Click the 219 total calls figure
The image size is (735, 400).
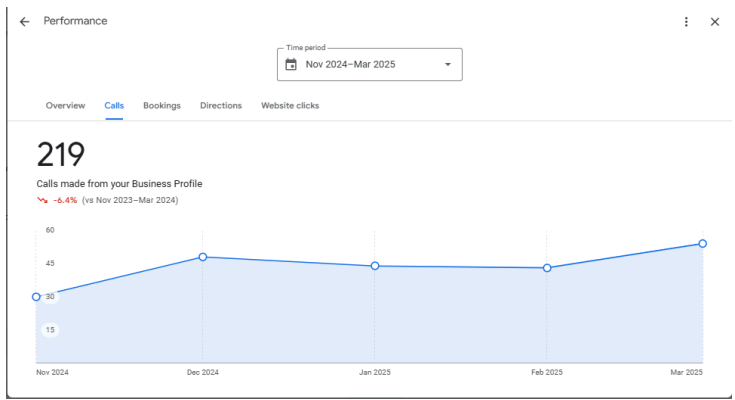tap(61, 155)
